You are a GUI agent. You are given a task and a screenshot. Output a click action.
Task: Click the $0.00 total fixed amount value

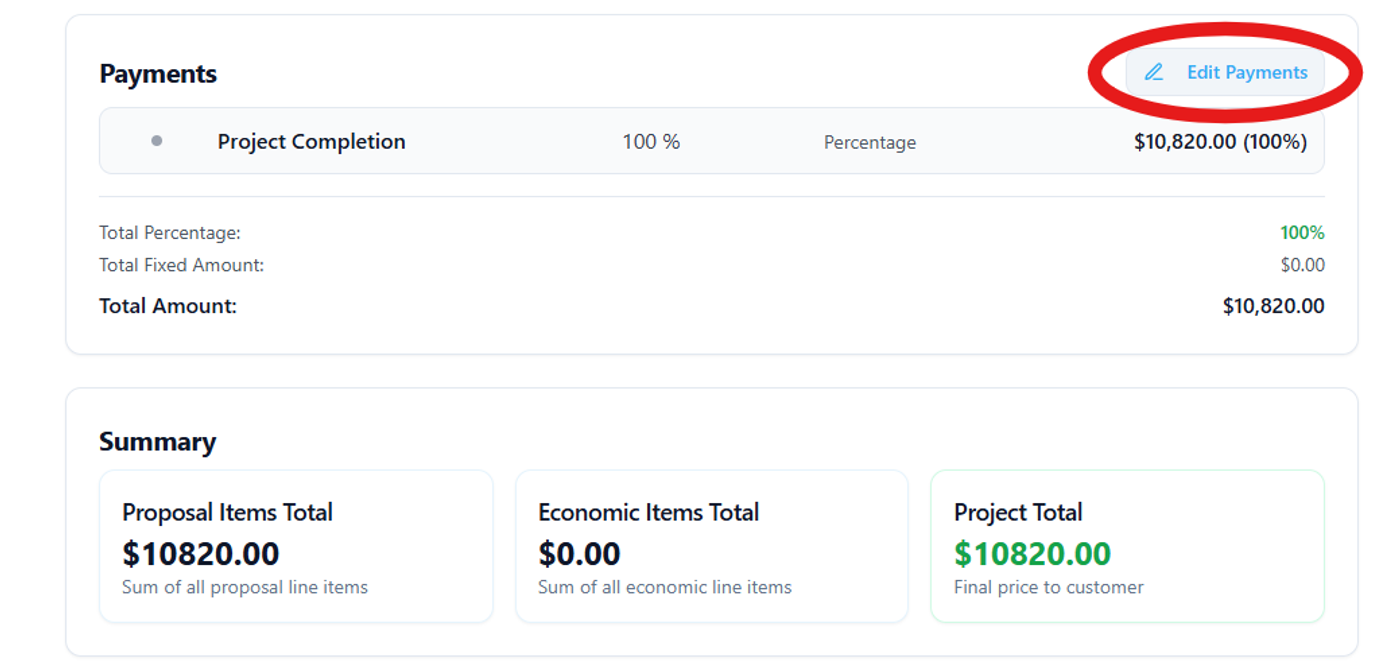[x=1302, y=265]
